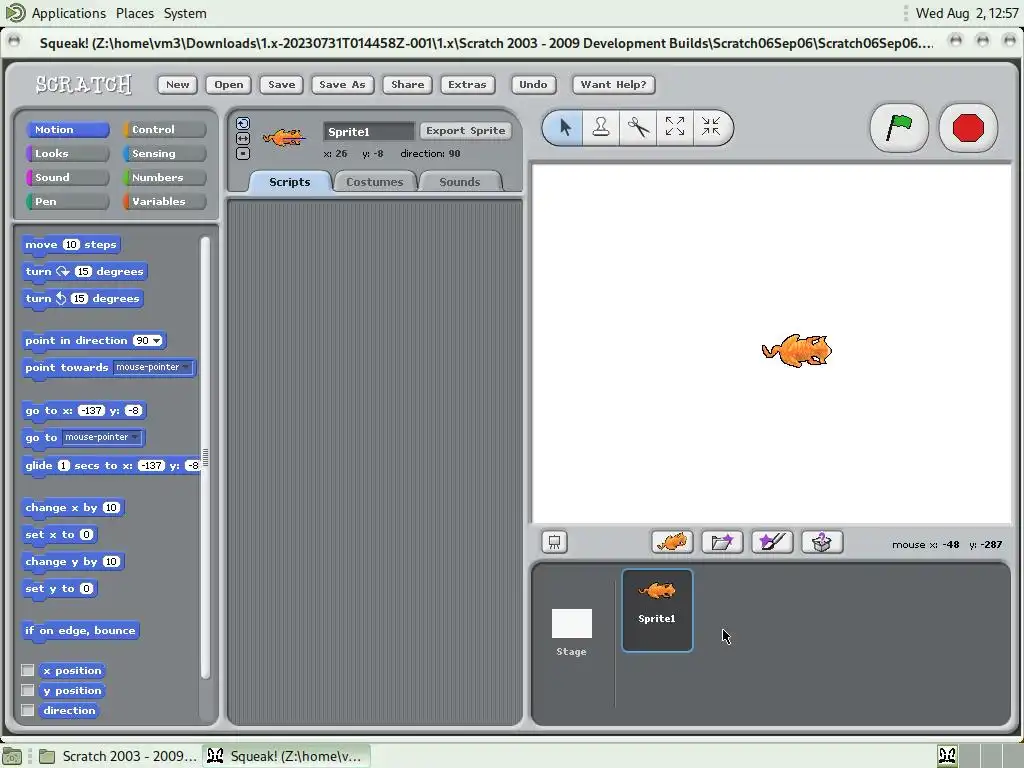This screenshot has width=1024, height=768.
Task: Click the clockwise turn arrow block
Action: 63,271
